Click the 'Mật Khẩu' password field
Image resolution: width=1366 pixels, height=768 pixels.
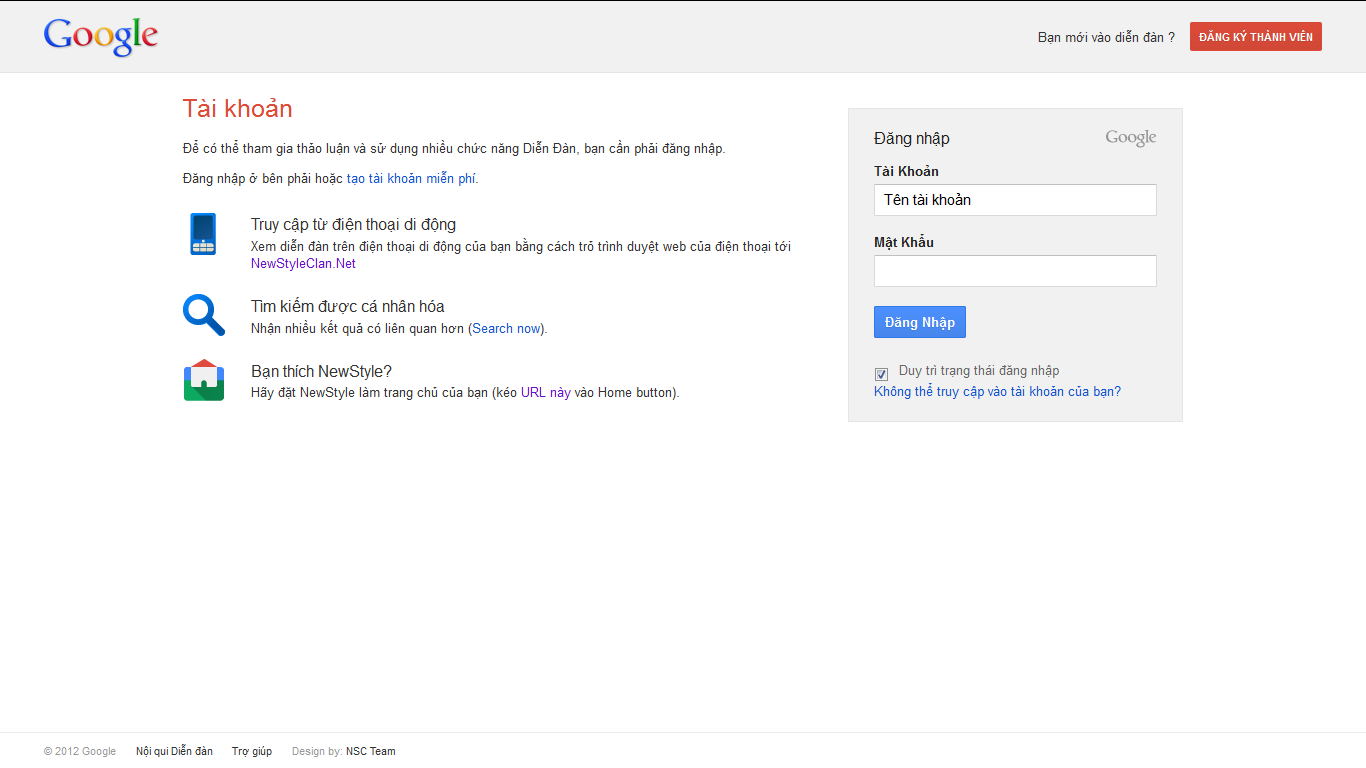click(x=1014, y=271)
